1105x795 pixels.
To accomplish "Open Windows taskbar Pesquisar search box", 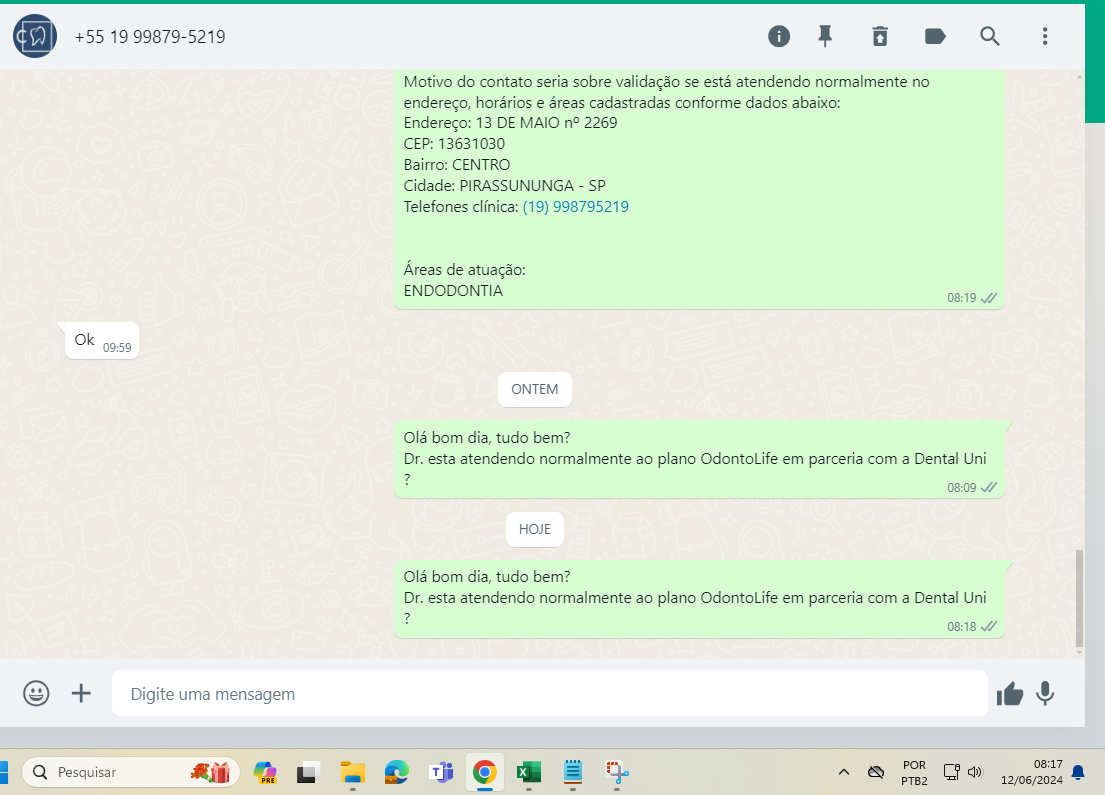I will [131, 772].
